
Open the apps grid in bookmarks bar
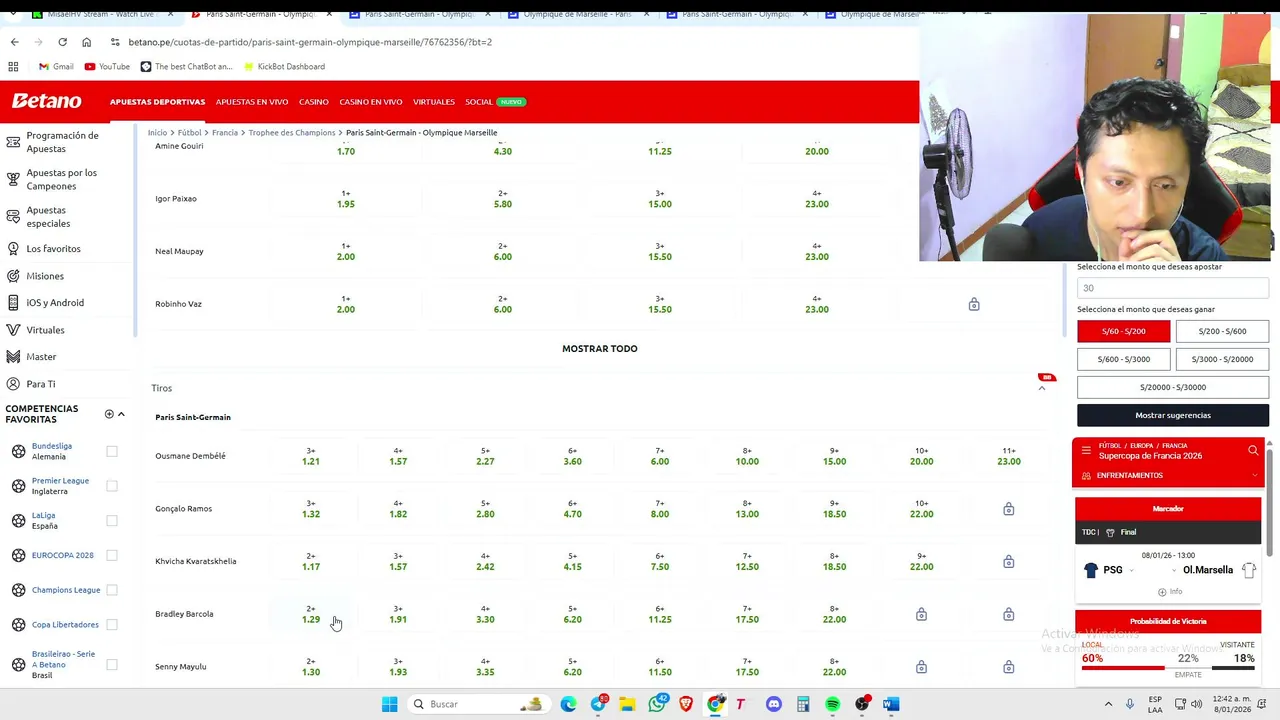13,66
